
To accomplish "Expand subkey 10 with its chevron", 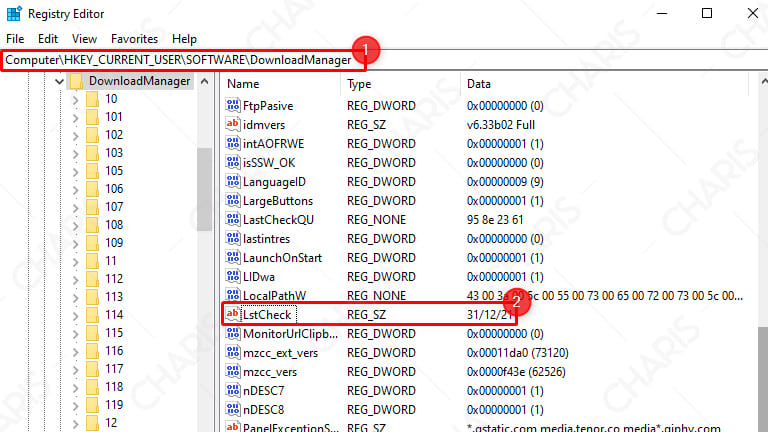I will pyautogui.click(x=75, y=100).
